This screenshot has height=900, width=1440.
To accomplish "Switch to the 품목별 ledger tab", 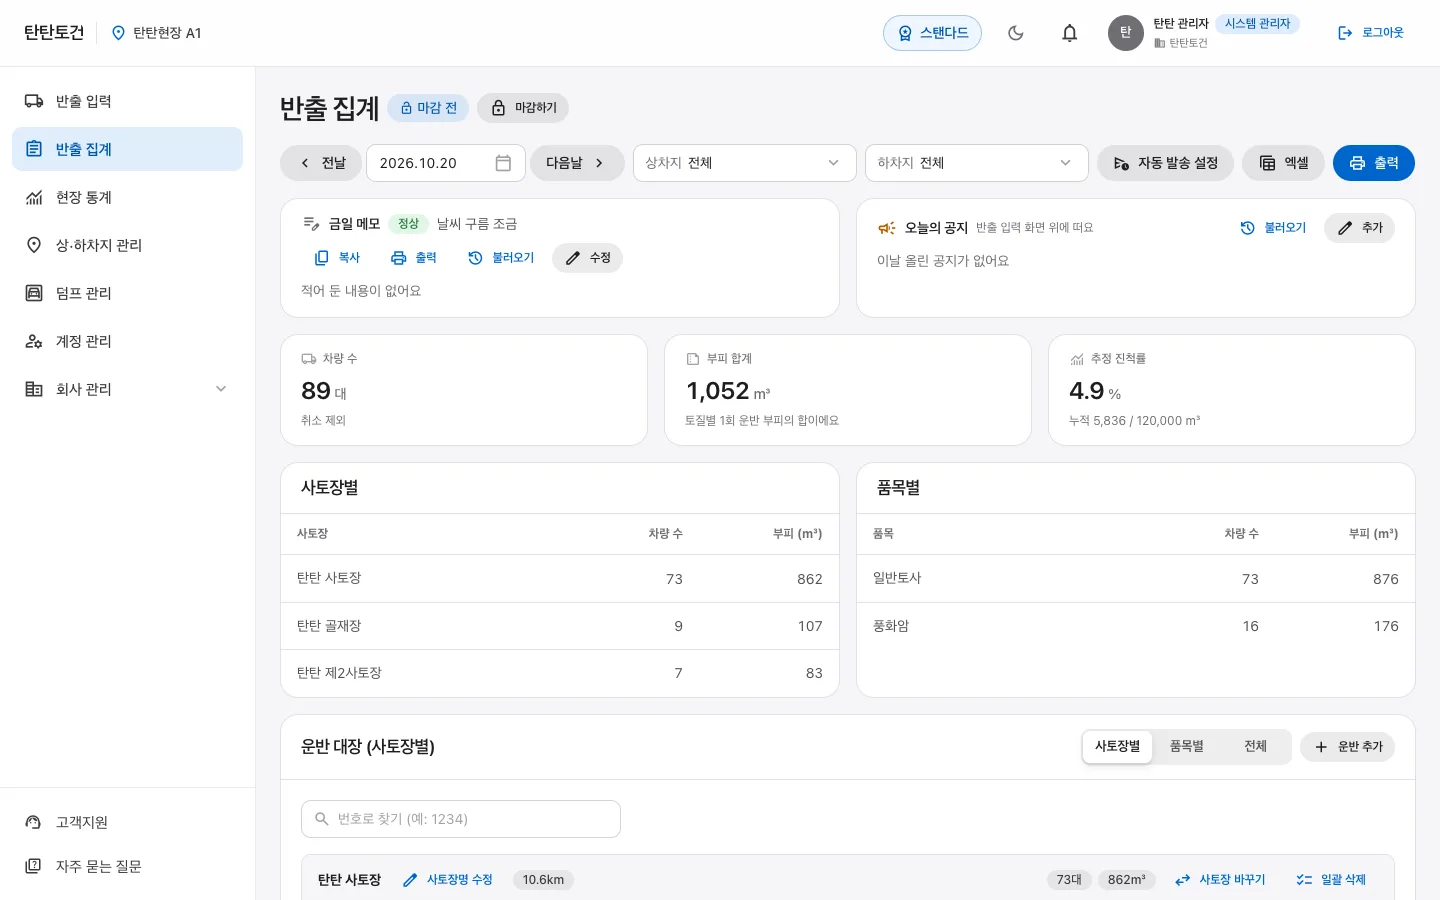I will coord(1187,747).
